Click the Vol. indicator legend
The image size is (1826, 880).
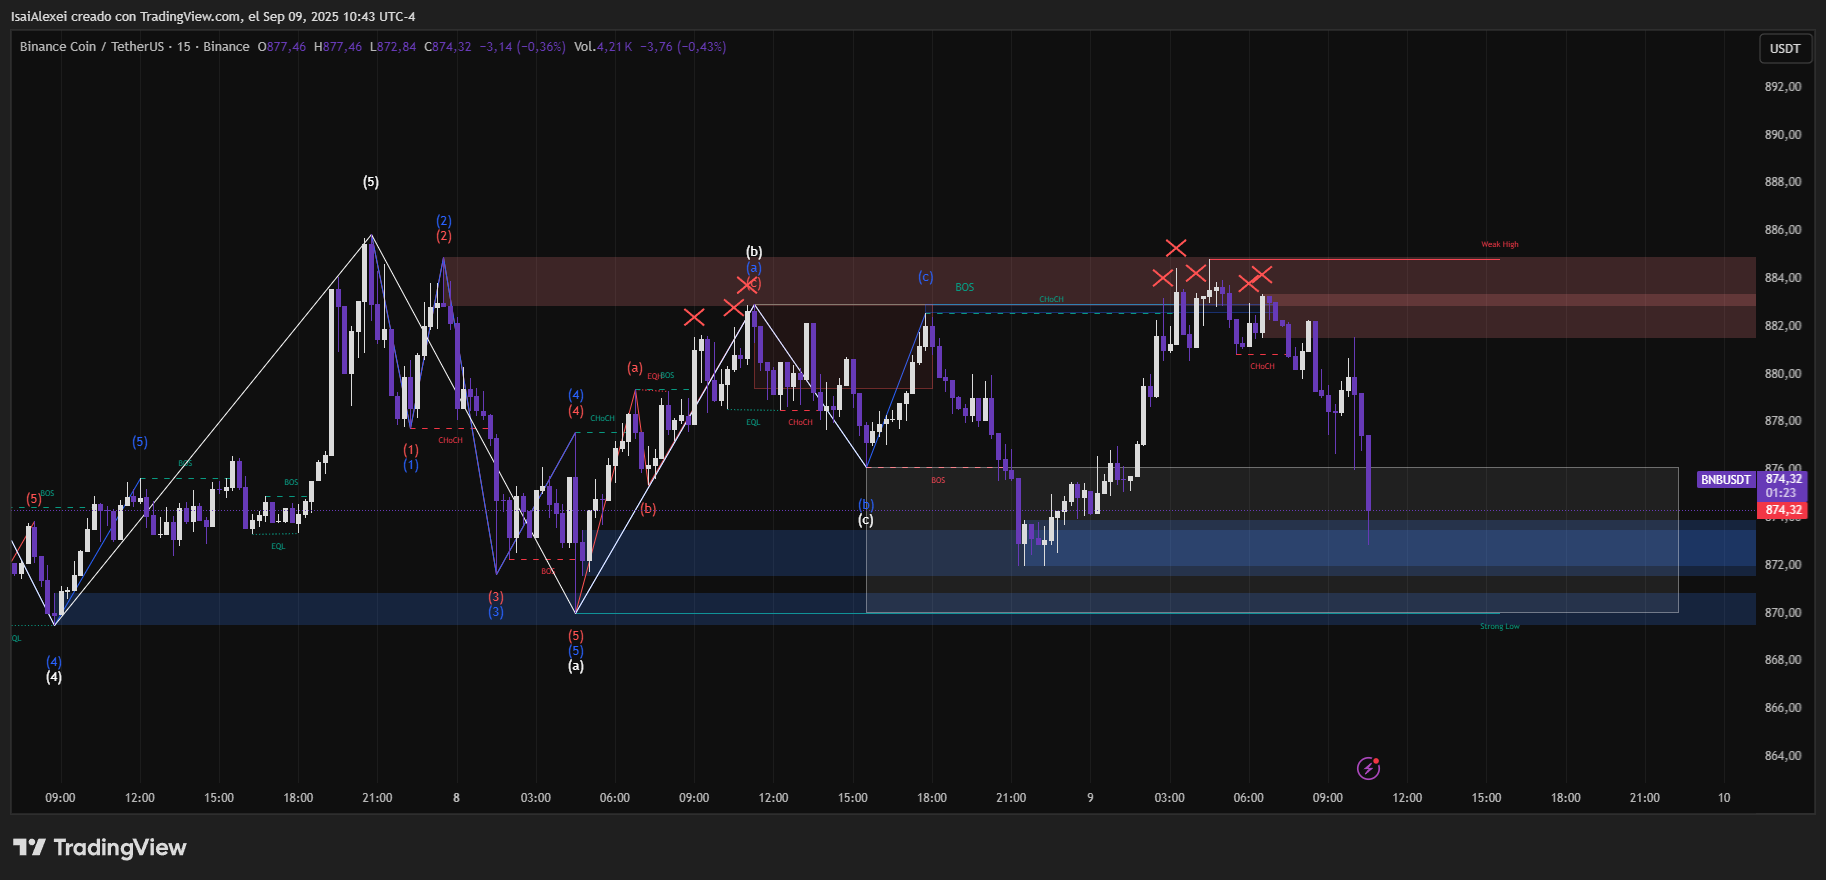(x=585, y=47)
